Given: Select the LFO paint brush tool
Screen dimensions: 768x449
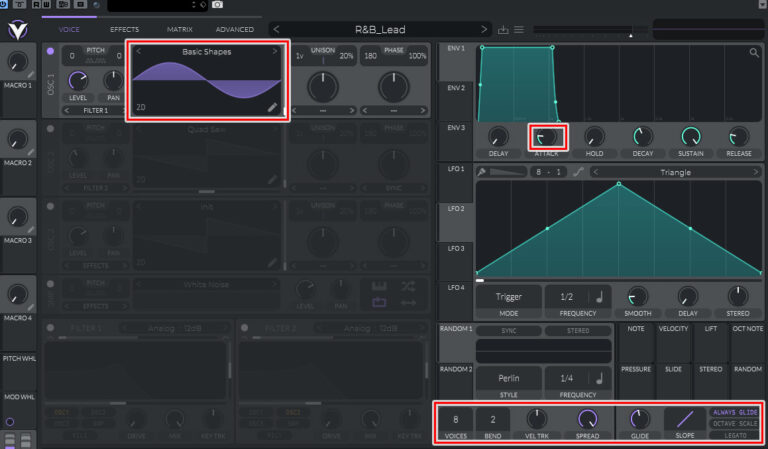Looking at the screenshot, I should pos(483,172).
